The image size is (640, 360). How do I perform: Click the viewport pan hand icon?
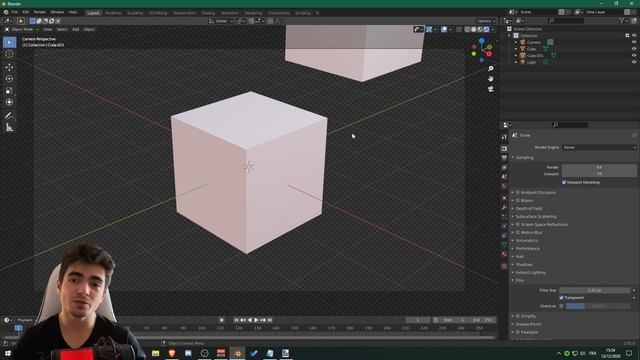point(491,78)
